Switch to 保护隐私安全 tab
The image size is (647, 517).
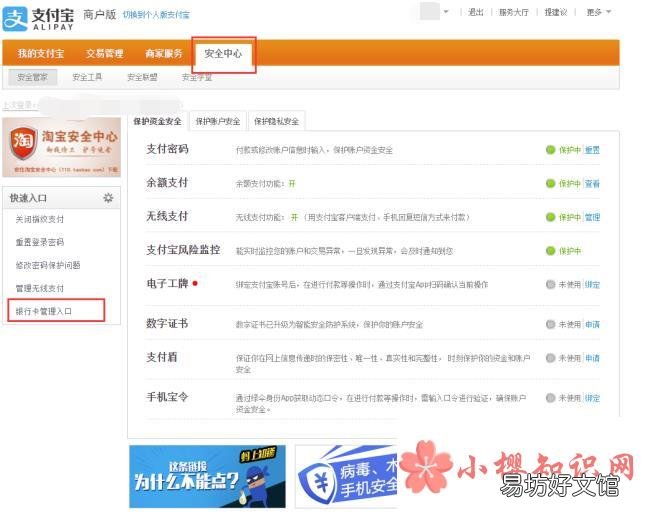[x=276, y=121]
